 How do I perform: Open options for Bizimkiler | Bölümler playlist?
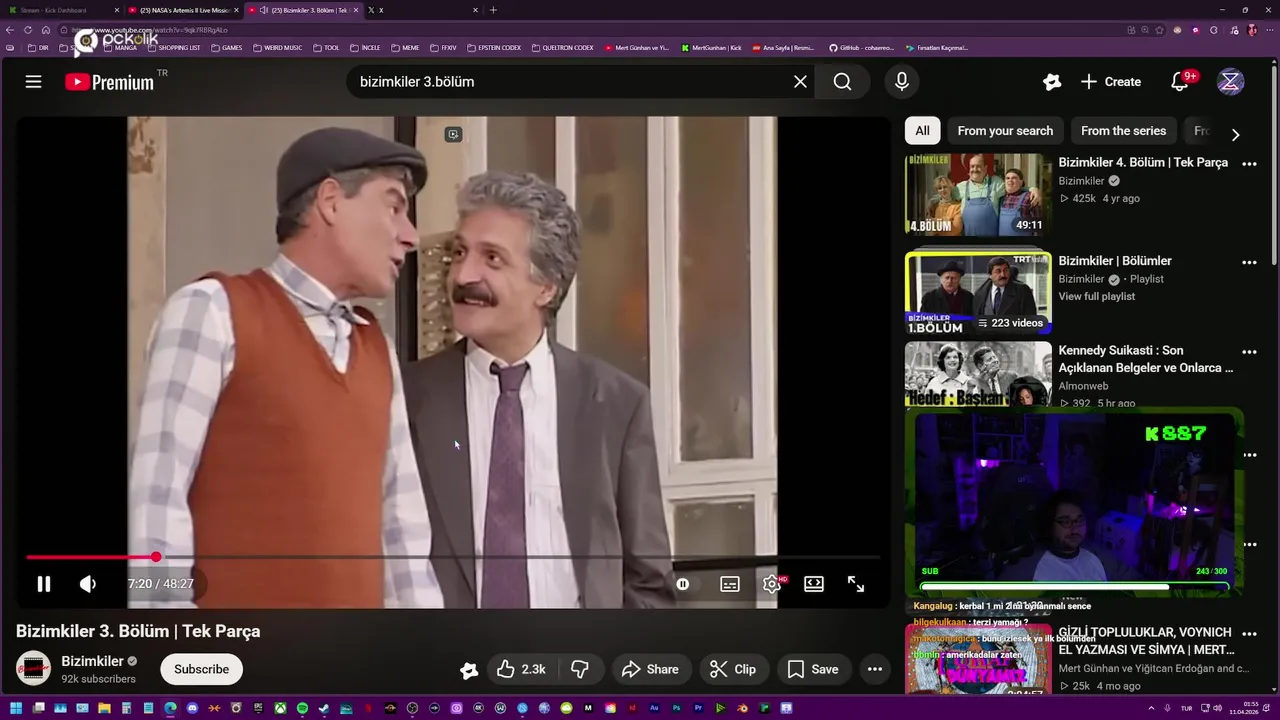point(1249,262)
